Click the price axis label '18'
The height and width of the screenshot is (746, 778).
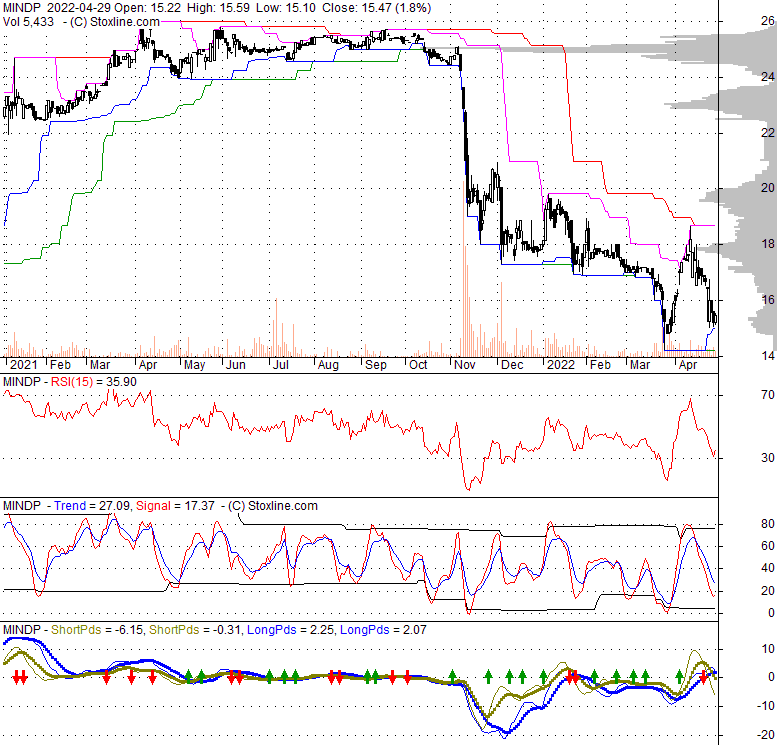point(768,244)
